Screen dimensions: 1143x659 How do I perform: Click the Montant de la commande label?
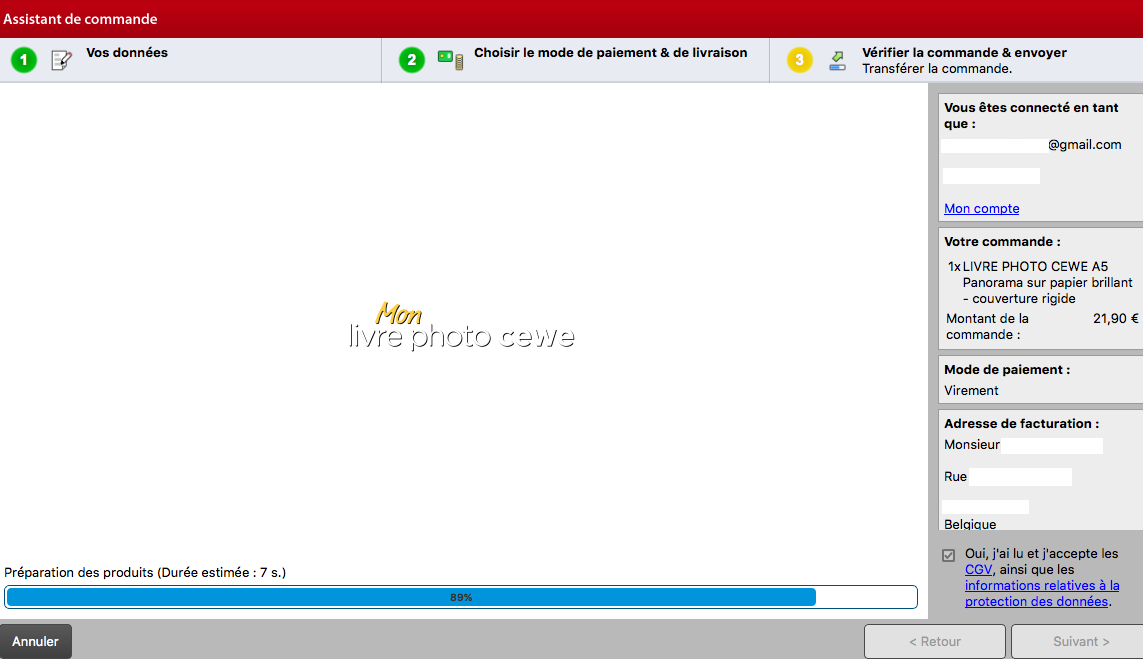coord(988,327)
